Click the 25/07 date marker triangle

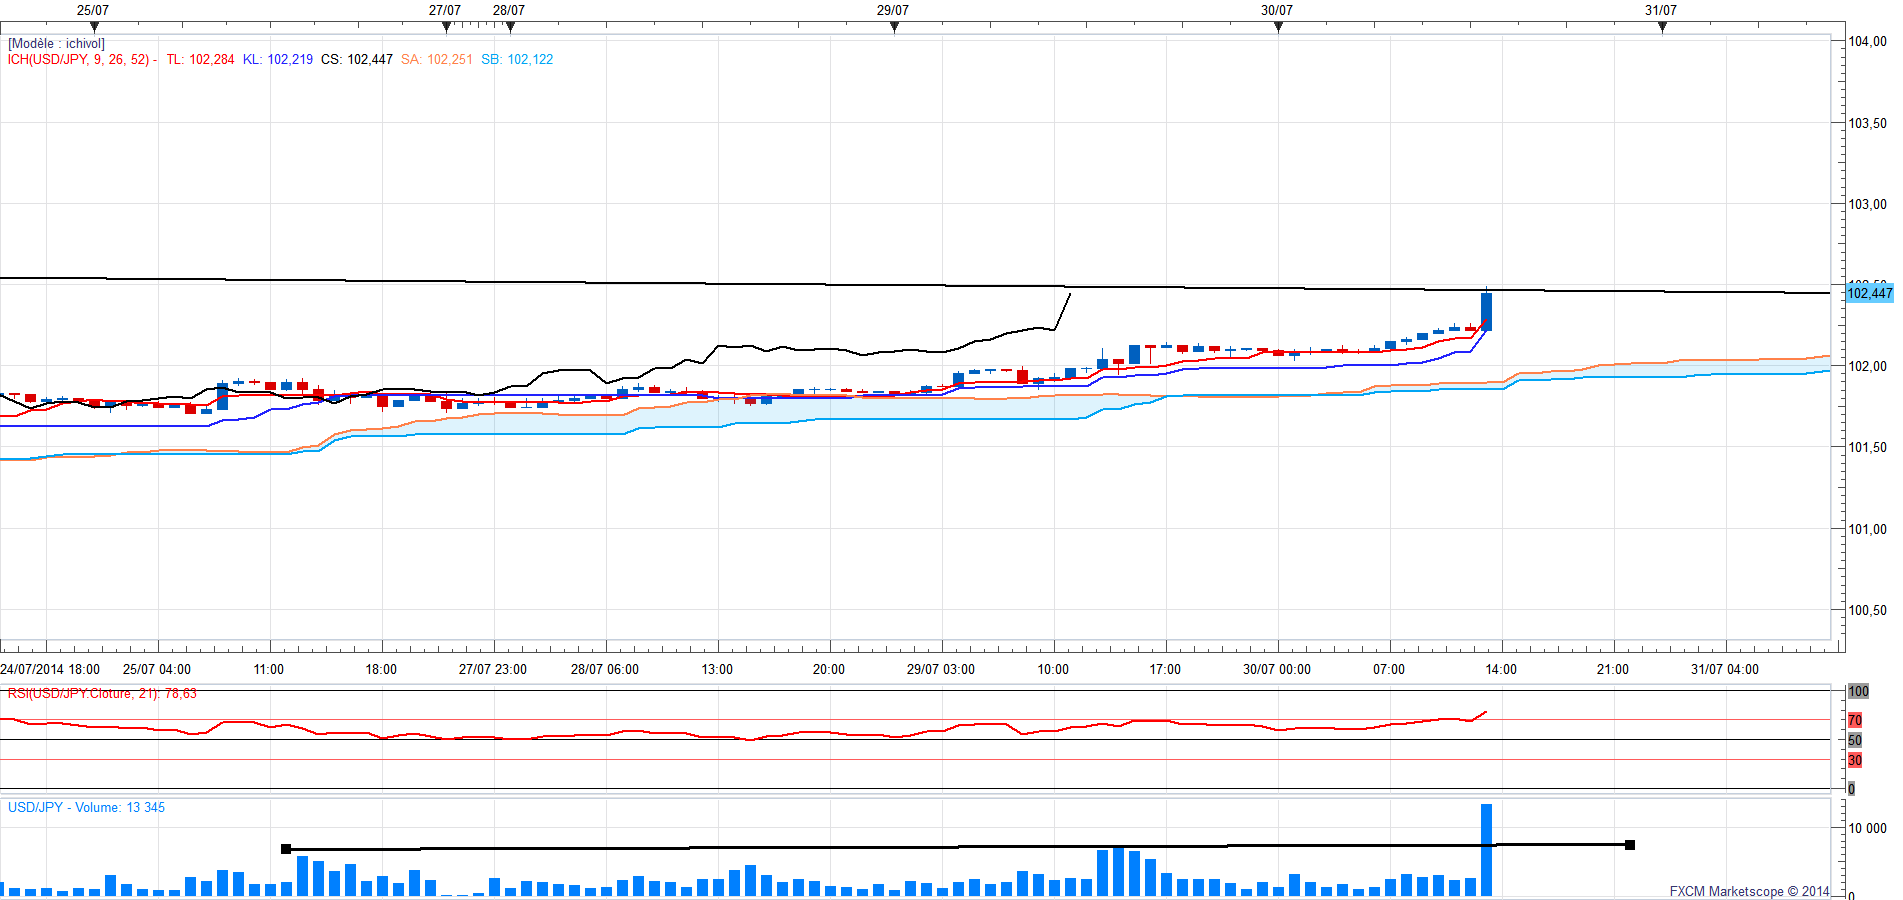[94, 27]
